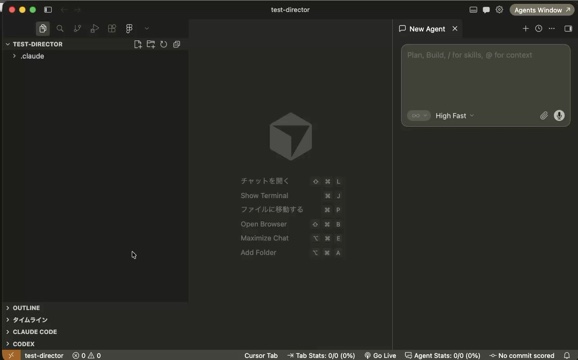
Task: Toggle the chat pane icon in title bar
Action: 486,10
